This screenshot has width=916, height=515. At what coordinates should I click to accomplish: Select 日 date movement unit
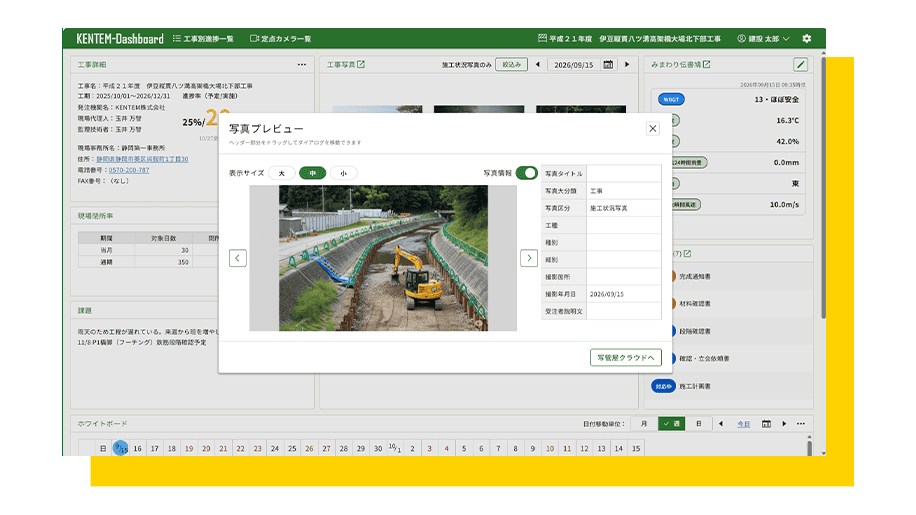pyautogui.click(x=699, y=424)
